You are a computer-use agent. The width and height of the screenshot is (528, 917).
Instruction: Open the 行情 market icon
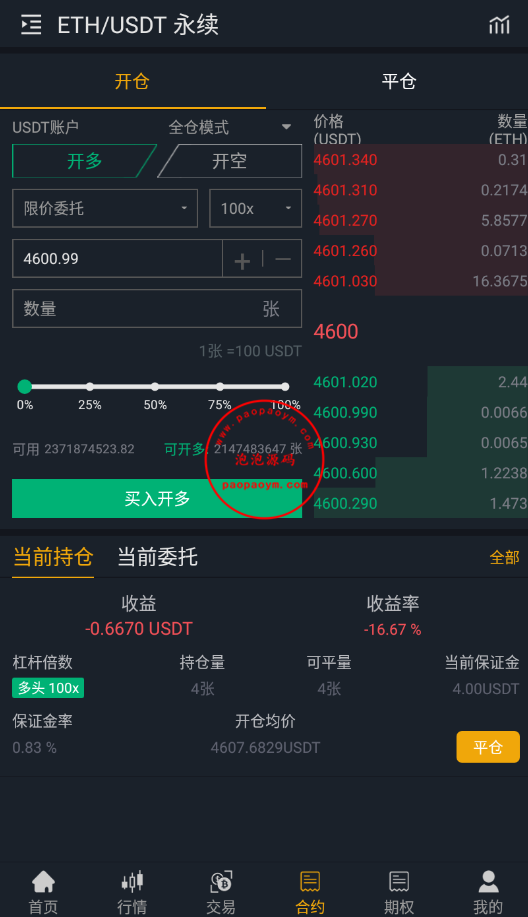(132, 881)
